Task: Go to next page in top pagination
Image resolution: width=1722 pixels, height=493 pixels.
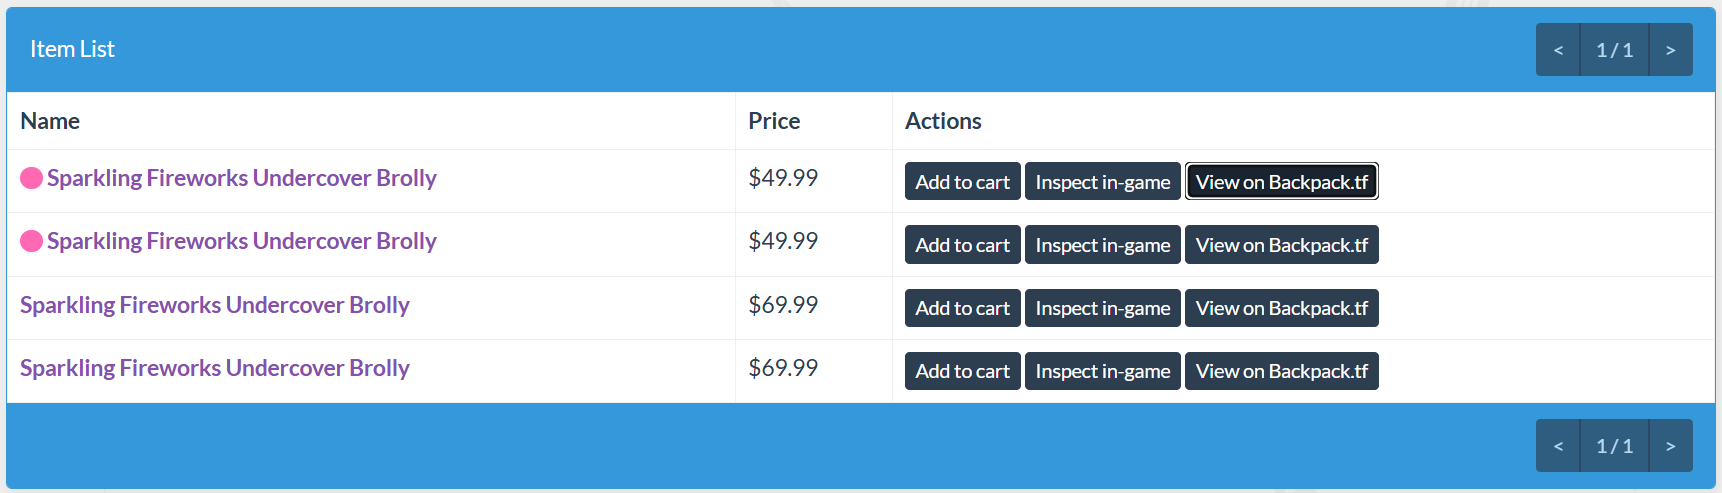Action: (1670, 50)
